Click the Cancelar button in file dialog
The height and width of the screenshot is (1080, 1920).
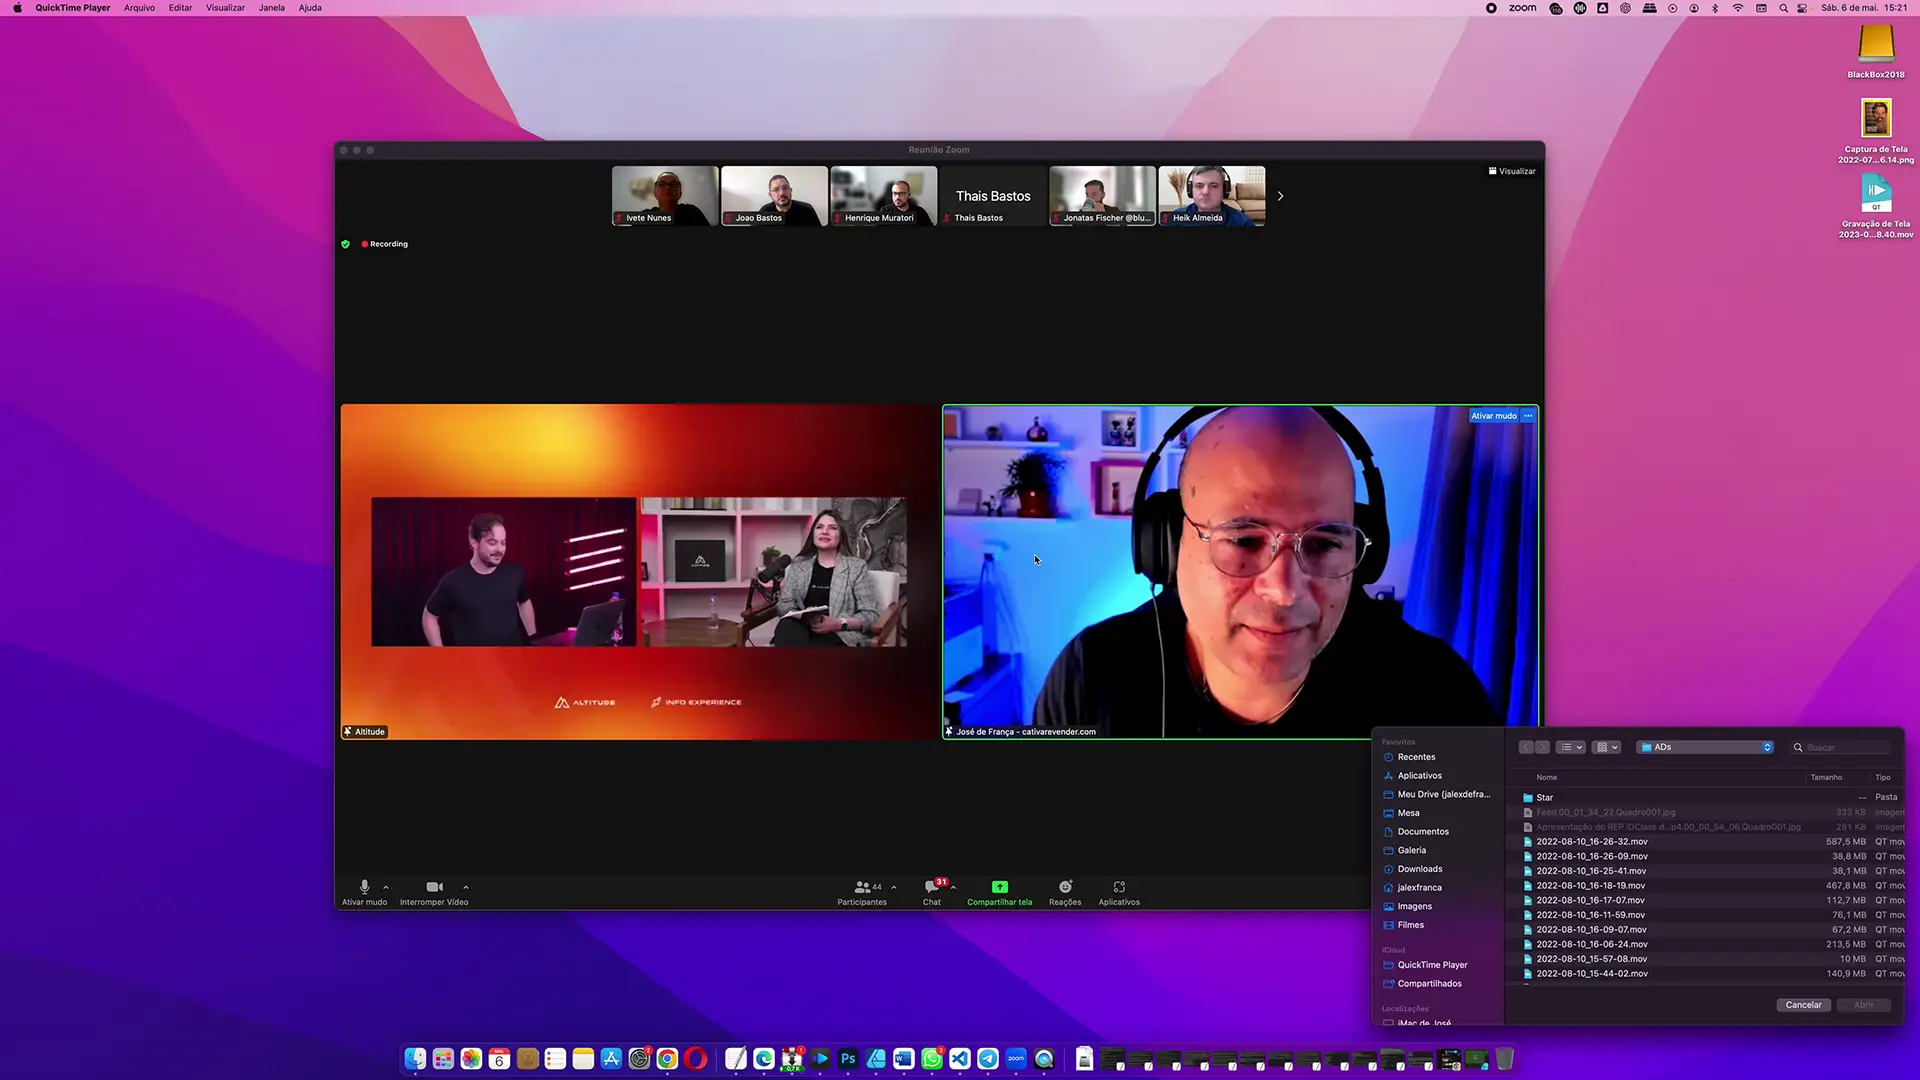(x=1803, y=1005)
